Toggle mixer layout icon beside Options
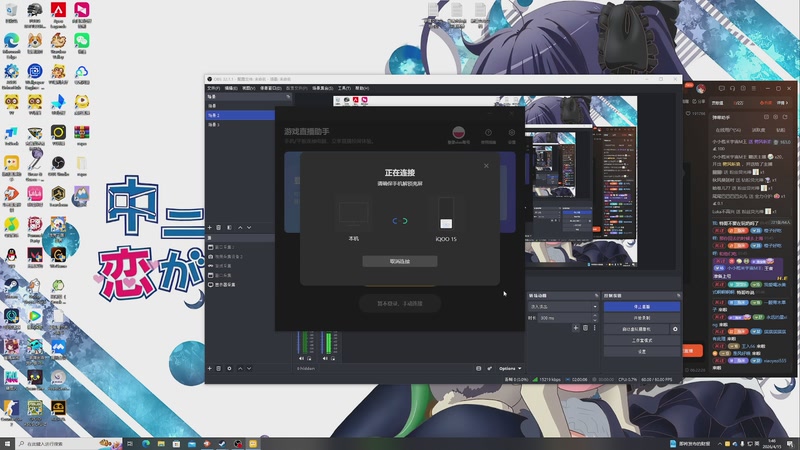The height and width of the screenshot is (450, 800). tap(479, 368)
